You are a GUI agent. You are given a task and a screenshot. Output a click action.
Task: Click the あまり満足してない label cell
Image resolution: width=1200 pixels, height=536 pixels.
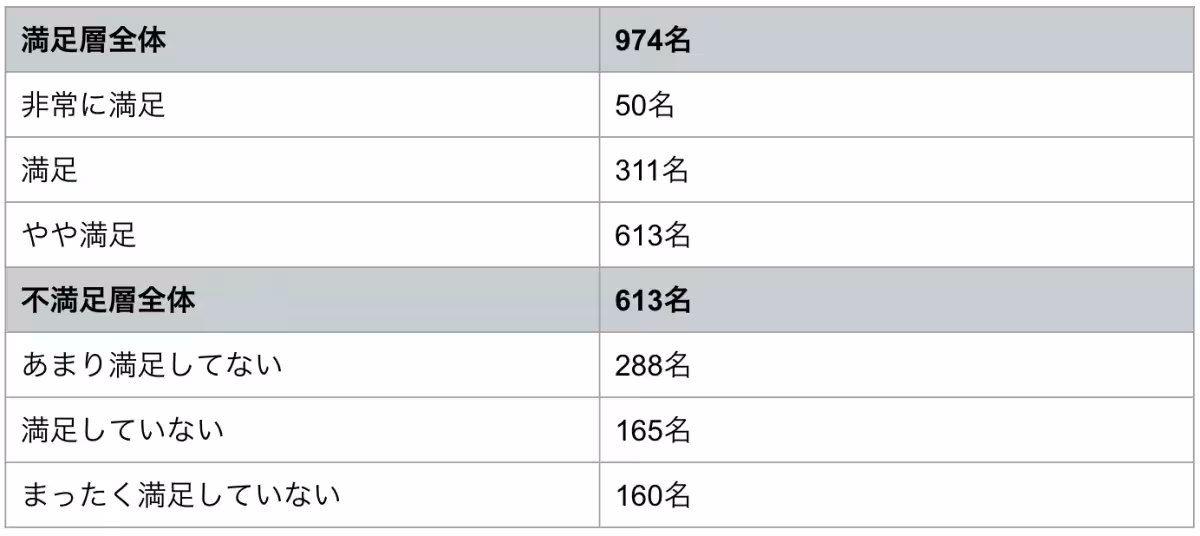(151, 365)
